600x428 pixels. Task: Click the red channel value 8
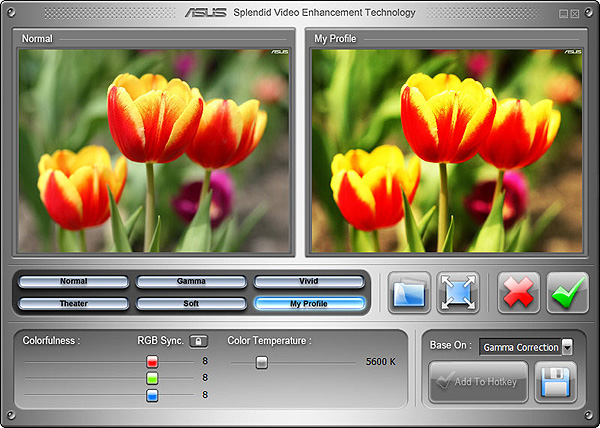(x=205, y=361)
